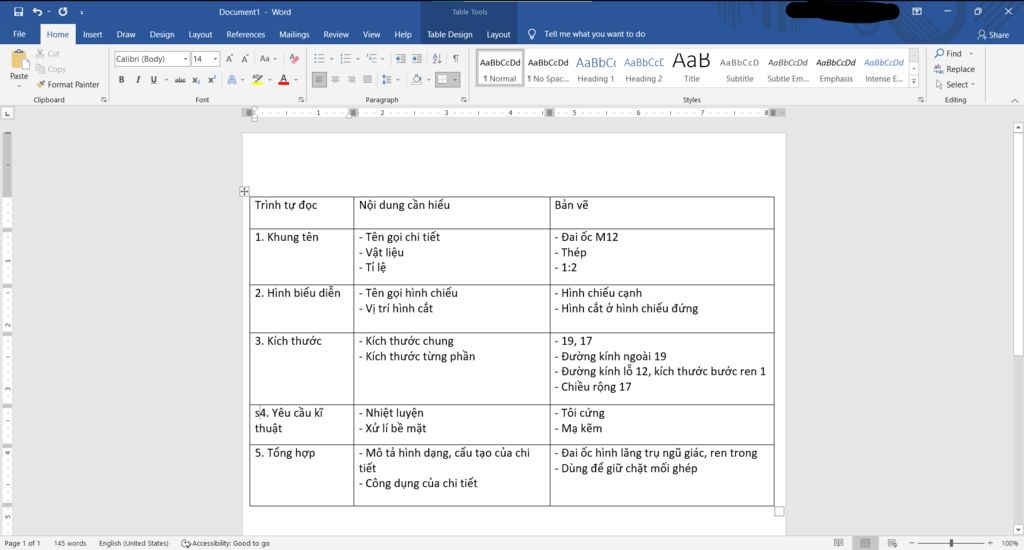Open the Table Design tab
1024x550 pixels.
pyautogui.click(x=449, y=34)
